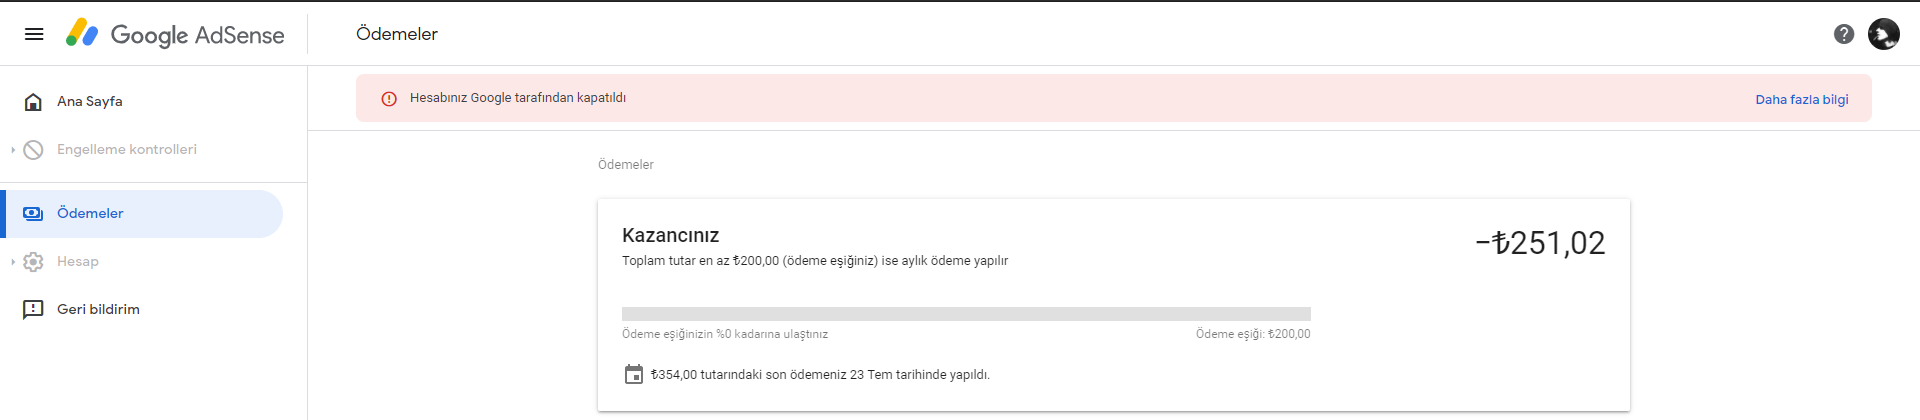Click the red alert warning icon
This screenshot has height=420, width=1920.
(389, 99)
